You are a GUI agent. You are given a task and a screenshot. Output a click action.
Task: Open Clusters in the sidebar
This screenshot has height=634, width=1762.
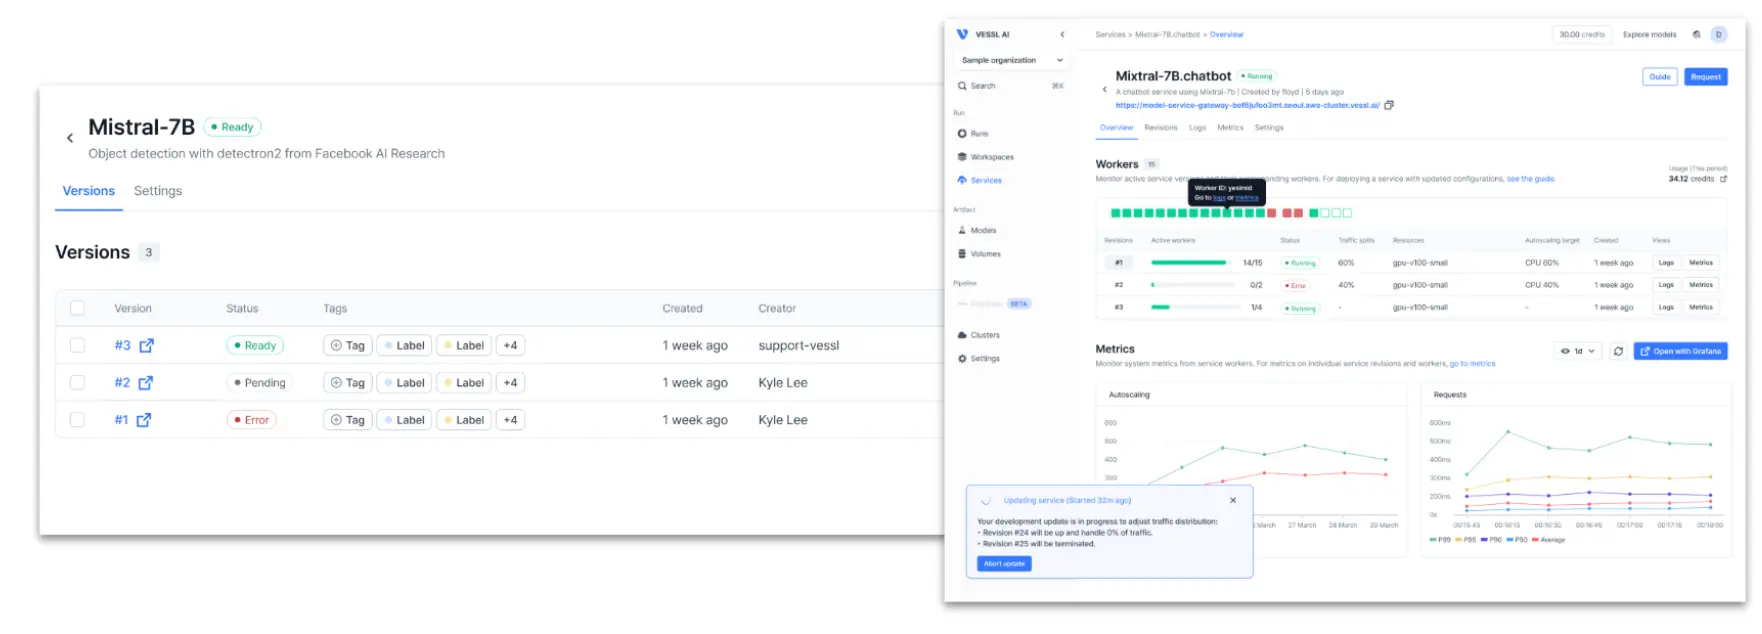[x=979, y=335]
